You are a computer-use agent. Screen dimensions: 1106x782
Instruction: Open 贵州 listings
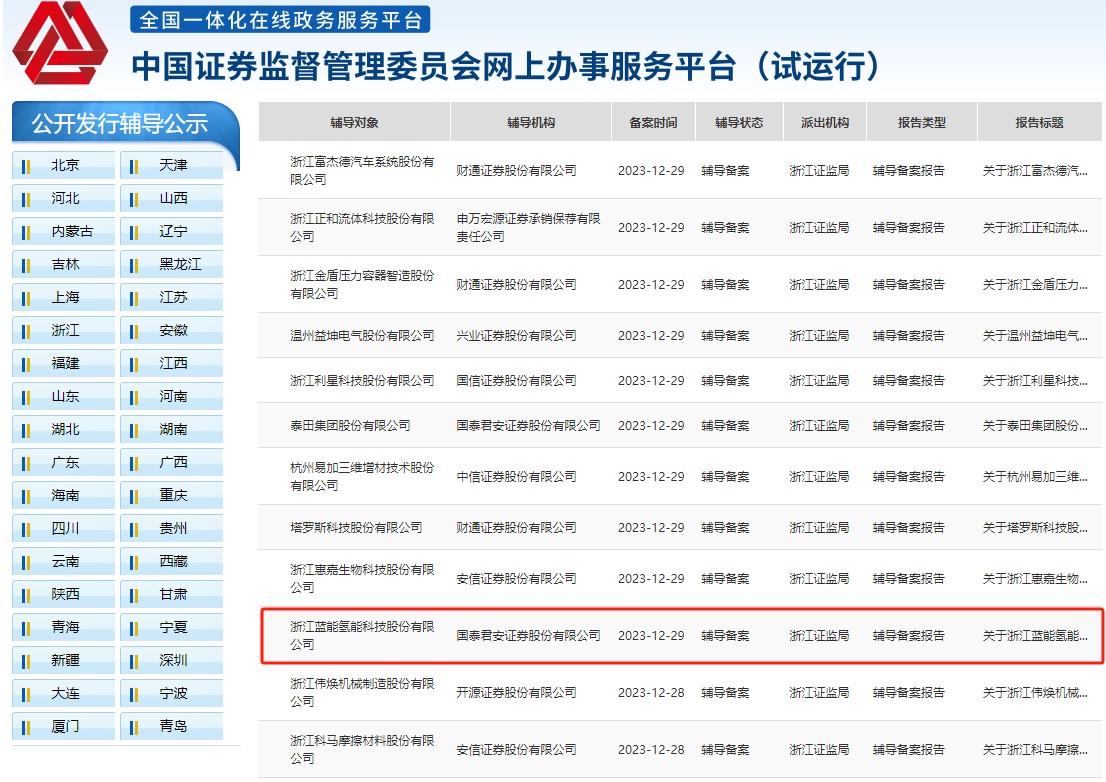[x=171, y=528]
